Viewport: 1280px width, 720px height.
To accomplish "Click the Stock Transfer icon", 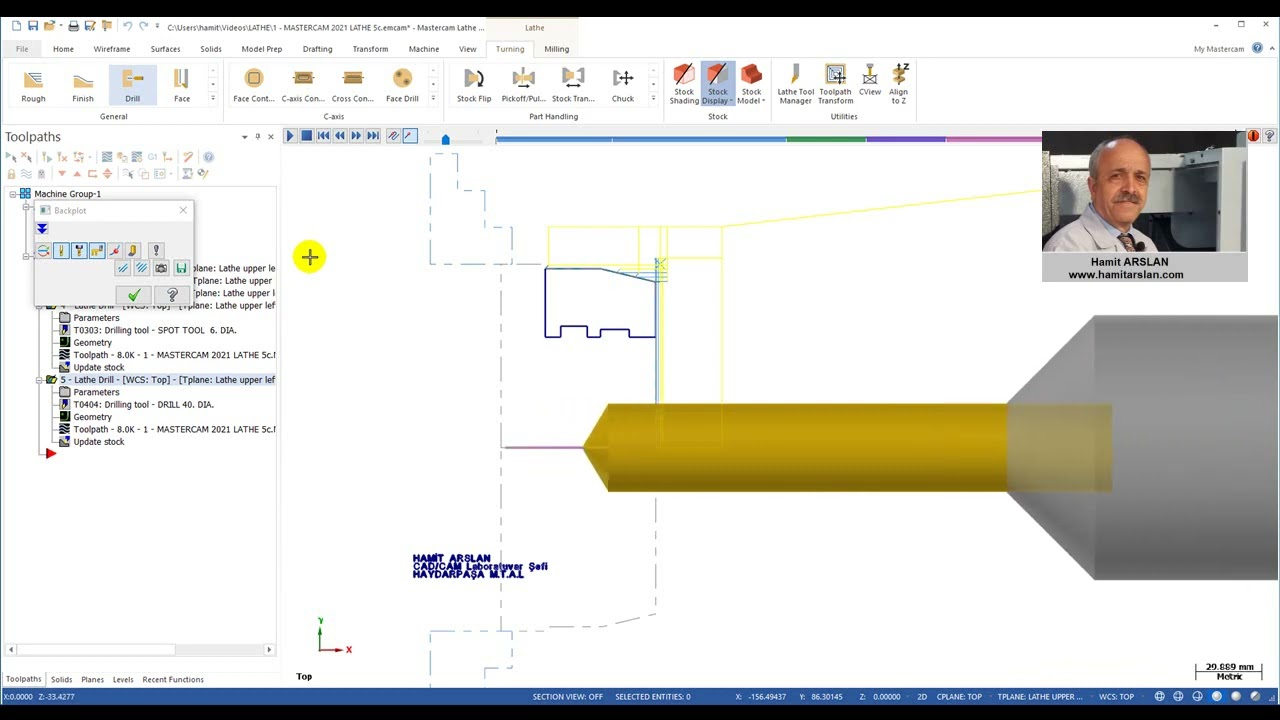I will 573,86.
